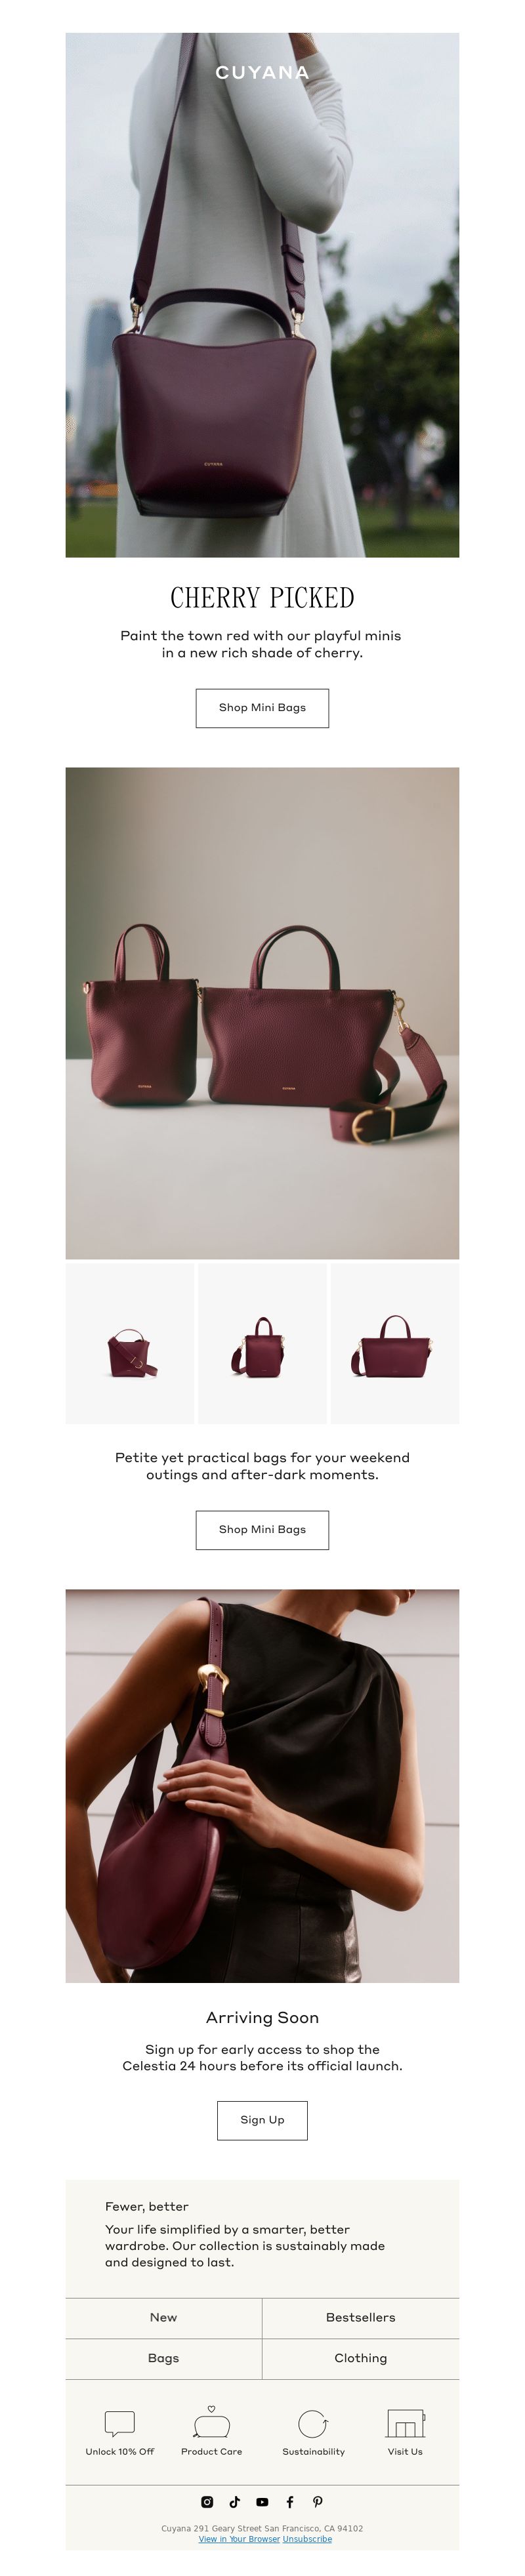Go to the Bags category
The height and width of the screenshot is (2576, 525).
(x=164, y=2358)
